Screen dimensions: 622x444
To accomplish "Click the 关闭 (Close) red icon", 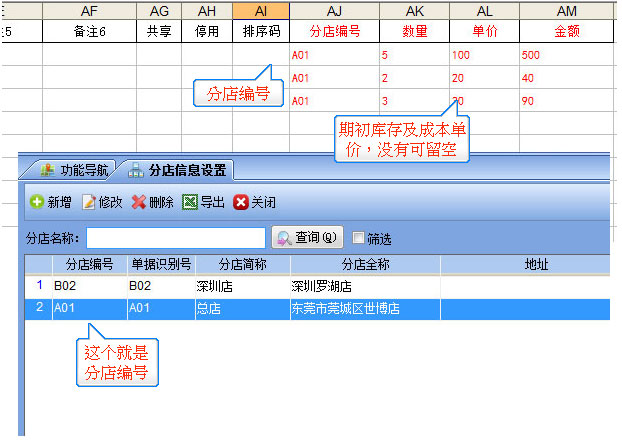I will tap(241, 202).
